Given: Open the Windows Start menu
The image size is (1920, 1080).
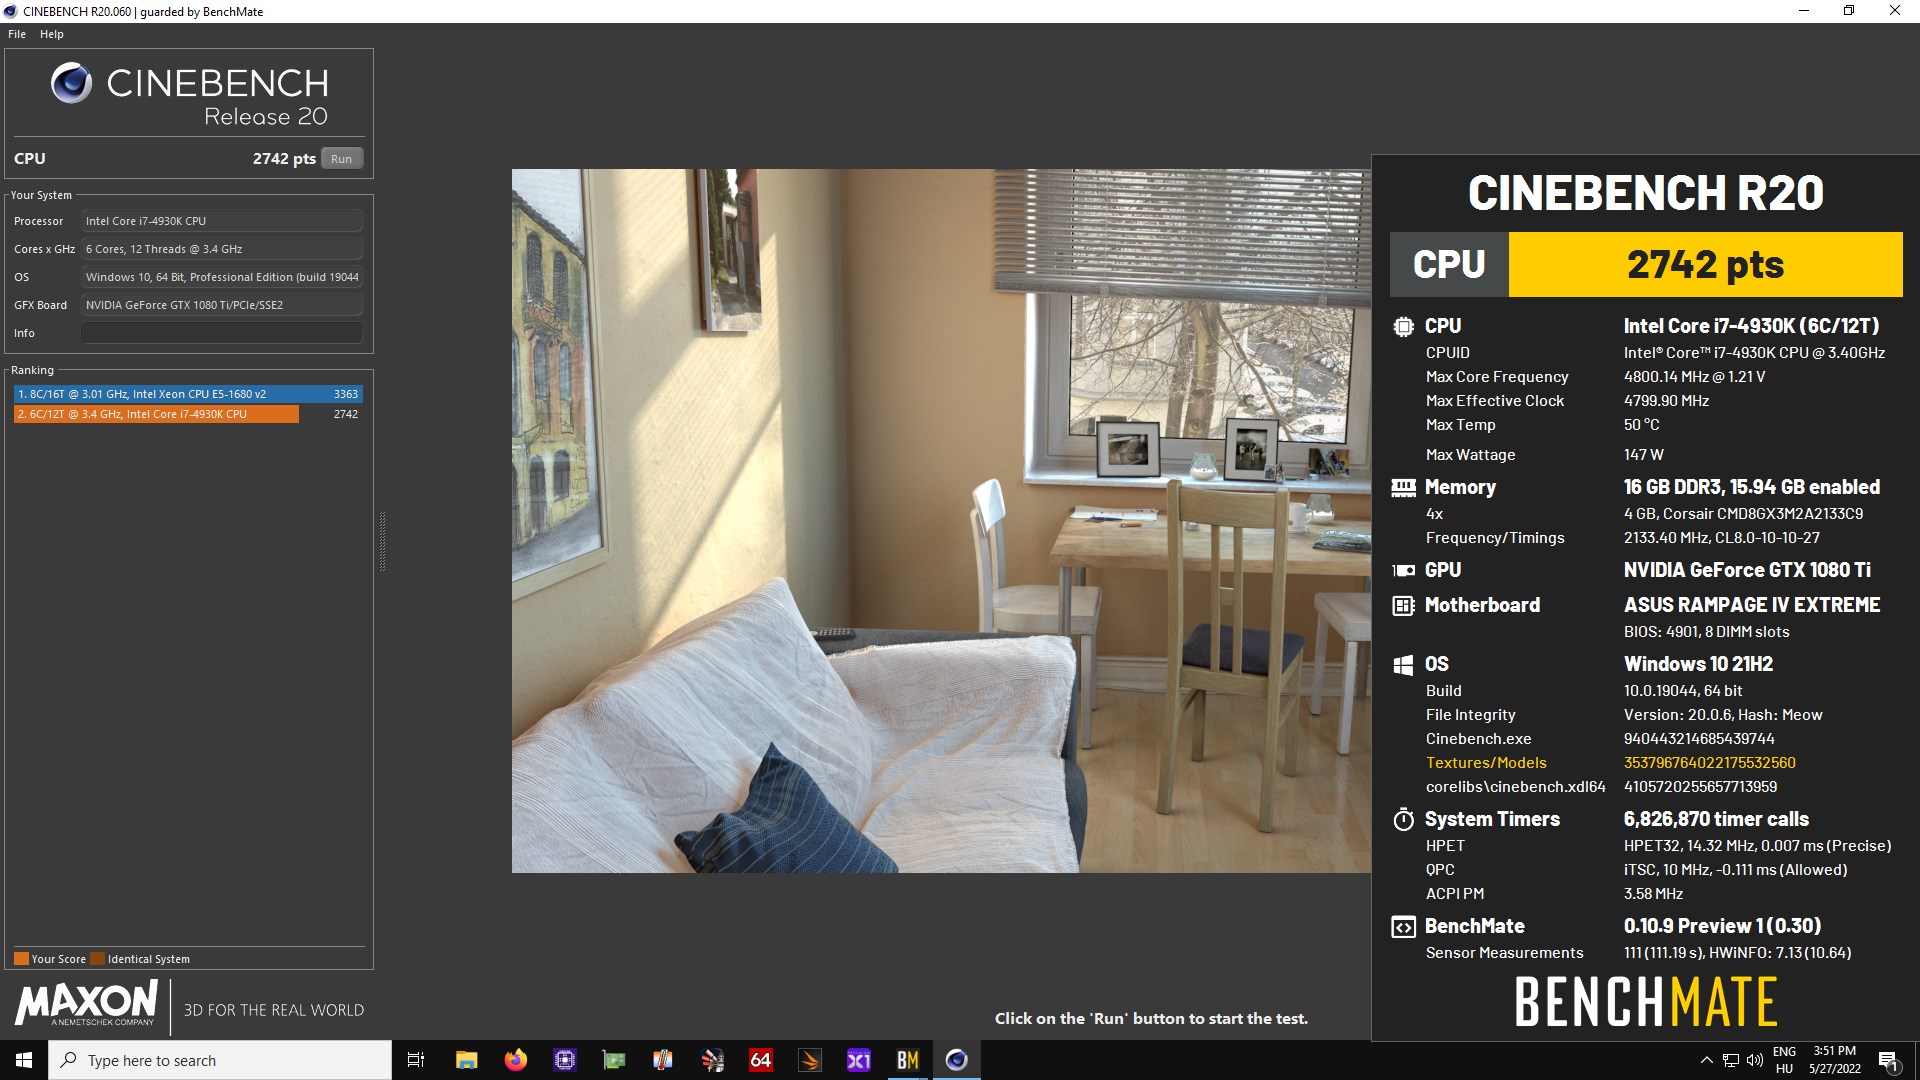Looking at the screenshot, I should (24, 1060).
